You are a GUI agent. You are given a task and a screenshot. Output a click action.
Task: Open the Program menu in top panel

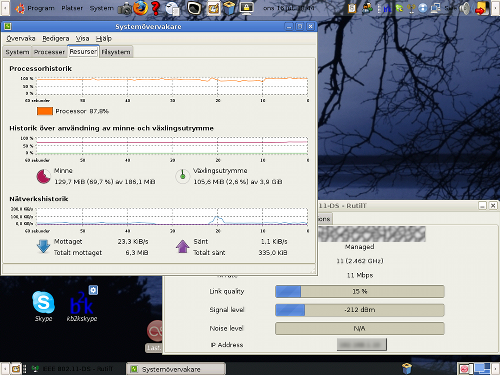tap(35, 8)
